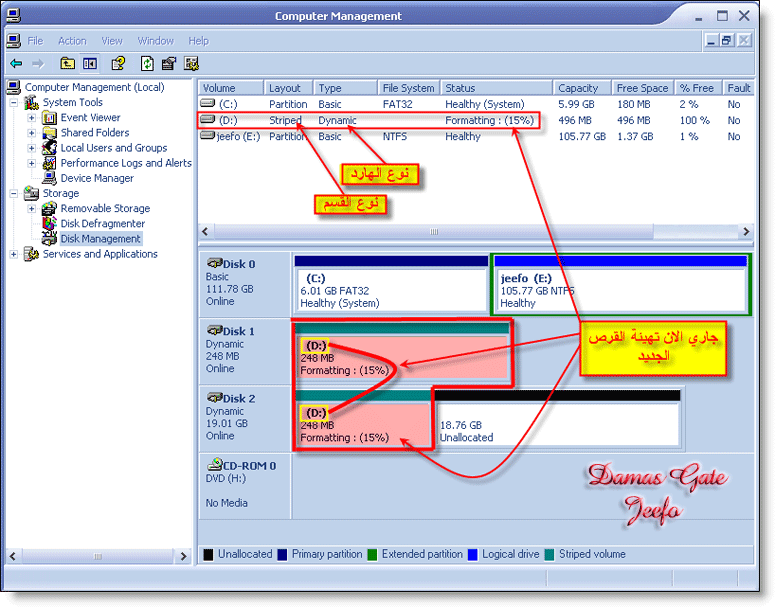Click the Unallocated black legend swatch

click(208, 555)
